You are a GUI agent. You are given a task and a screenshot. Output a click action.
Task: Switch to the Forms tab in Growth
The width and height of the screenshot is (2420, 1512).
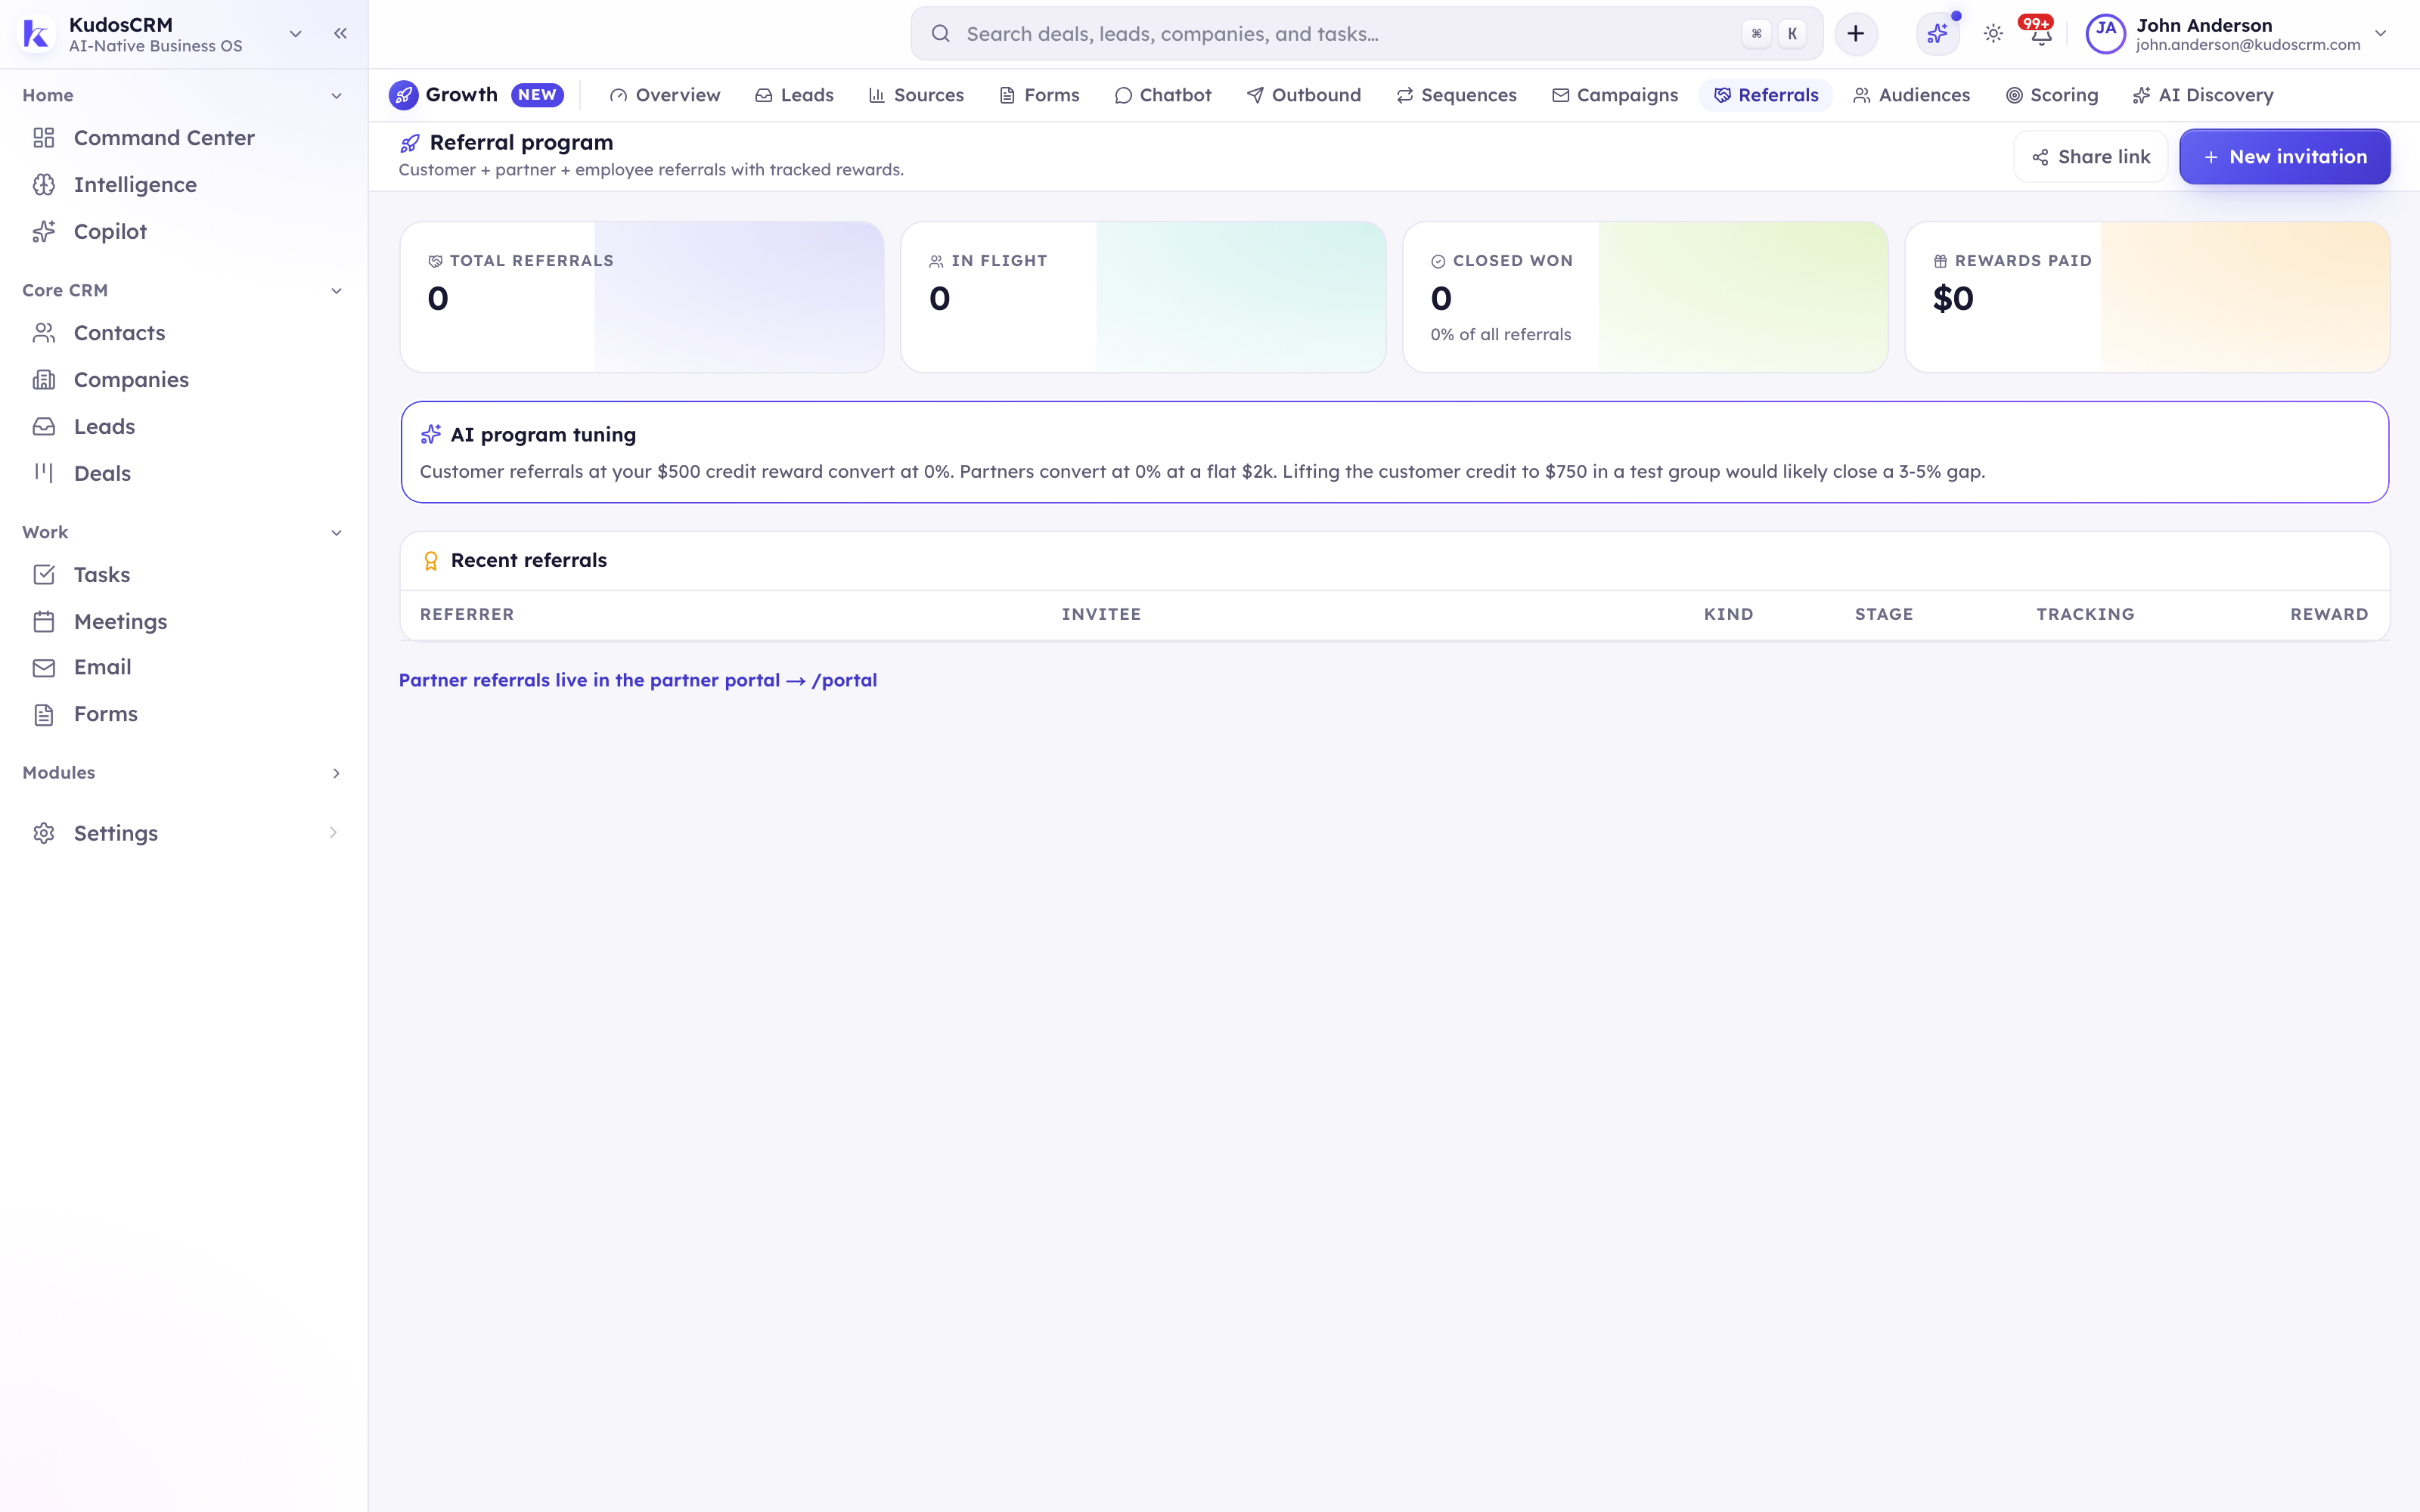pos(1040,95)
